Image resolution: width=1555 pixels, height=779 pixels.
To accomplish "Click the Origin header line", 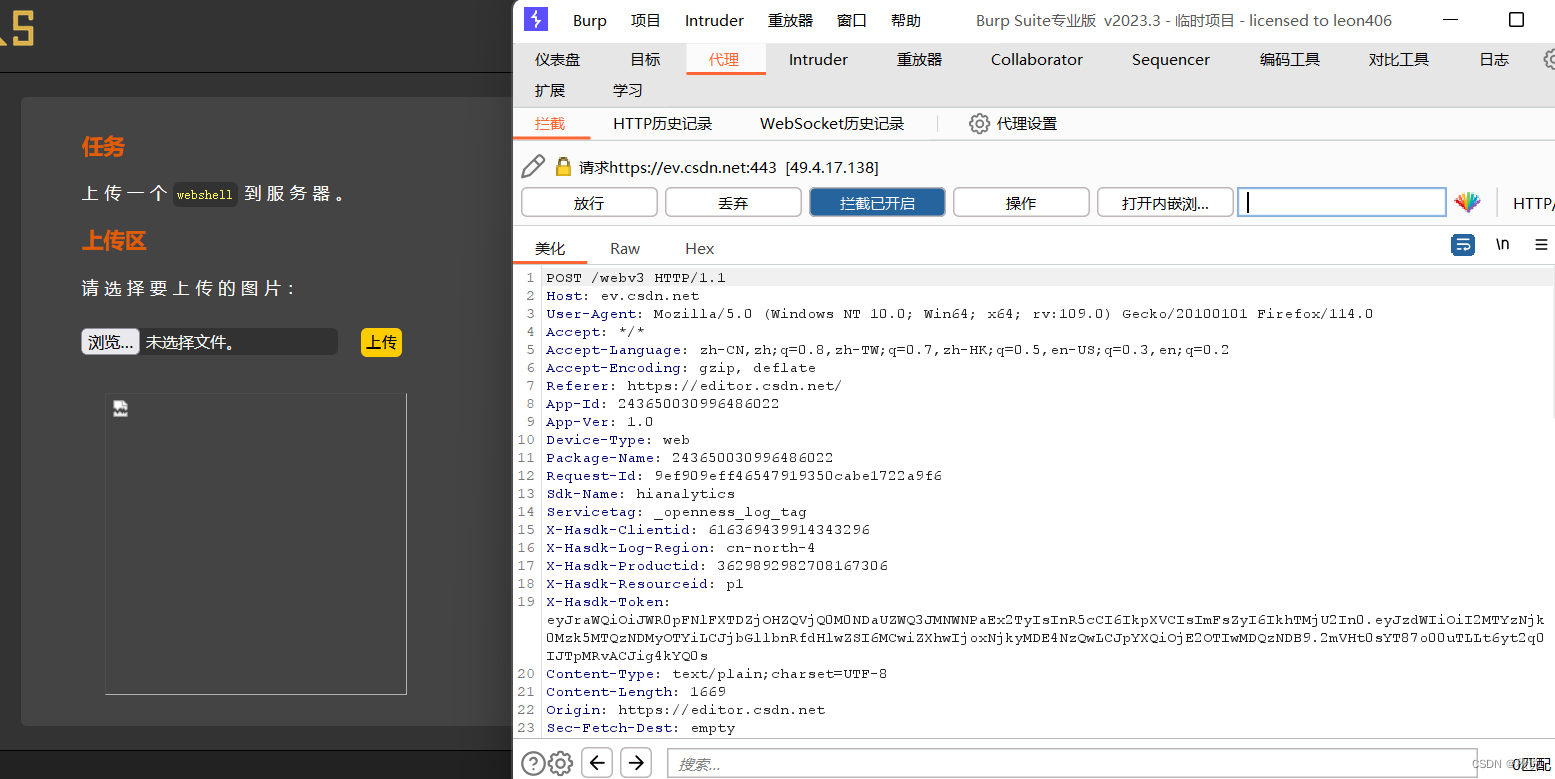I will point(686,709).
